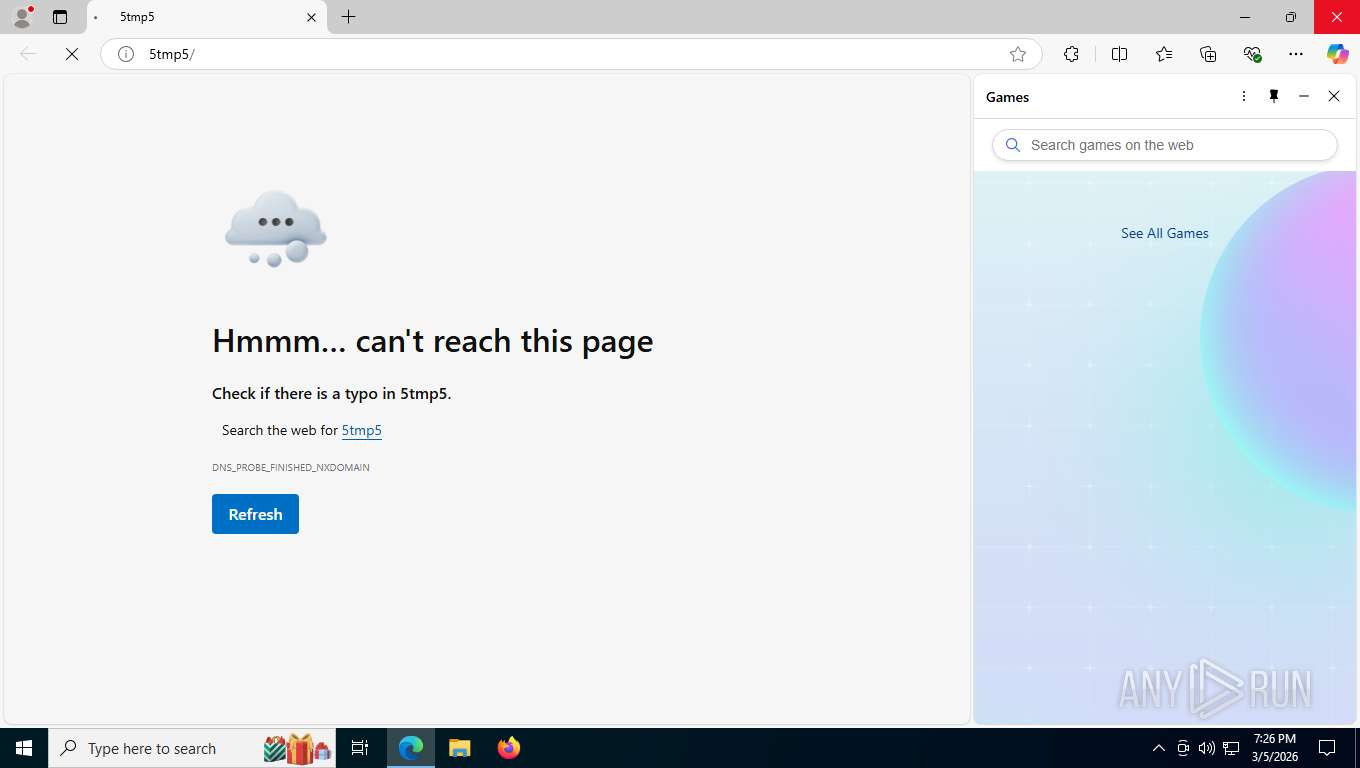Unpin the Games sidebar panel
1360x768 pixels.
pyautogui.click(x=1274, y=96)
